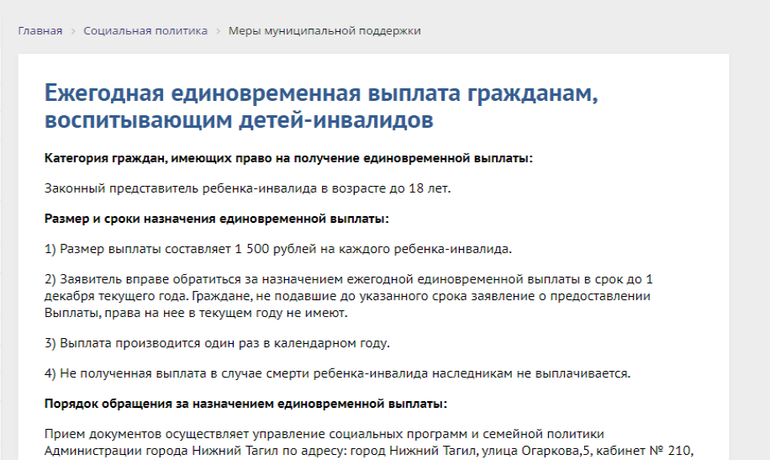Click the chevron after Социальная политика

pos(218,31)
